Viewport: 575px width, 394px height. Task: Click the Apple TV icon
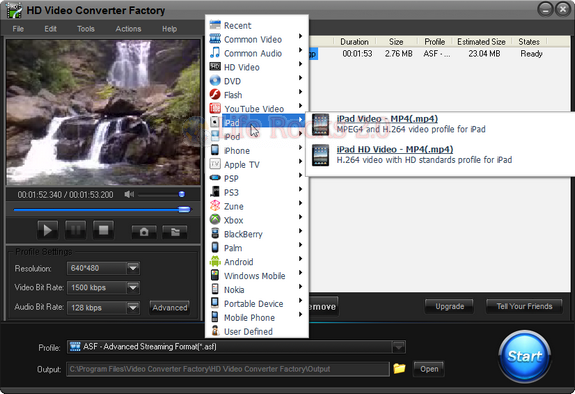pos(215,164)
